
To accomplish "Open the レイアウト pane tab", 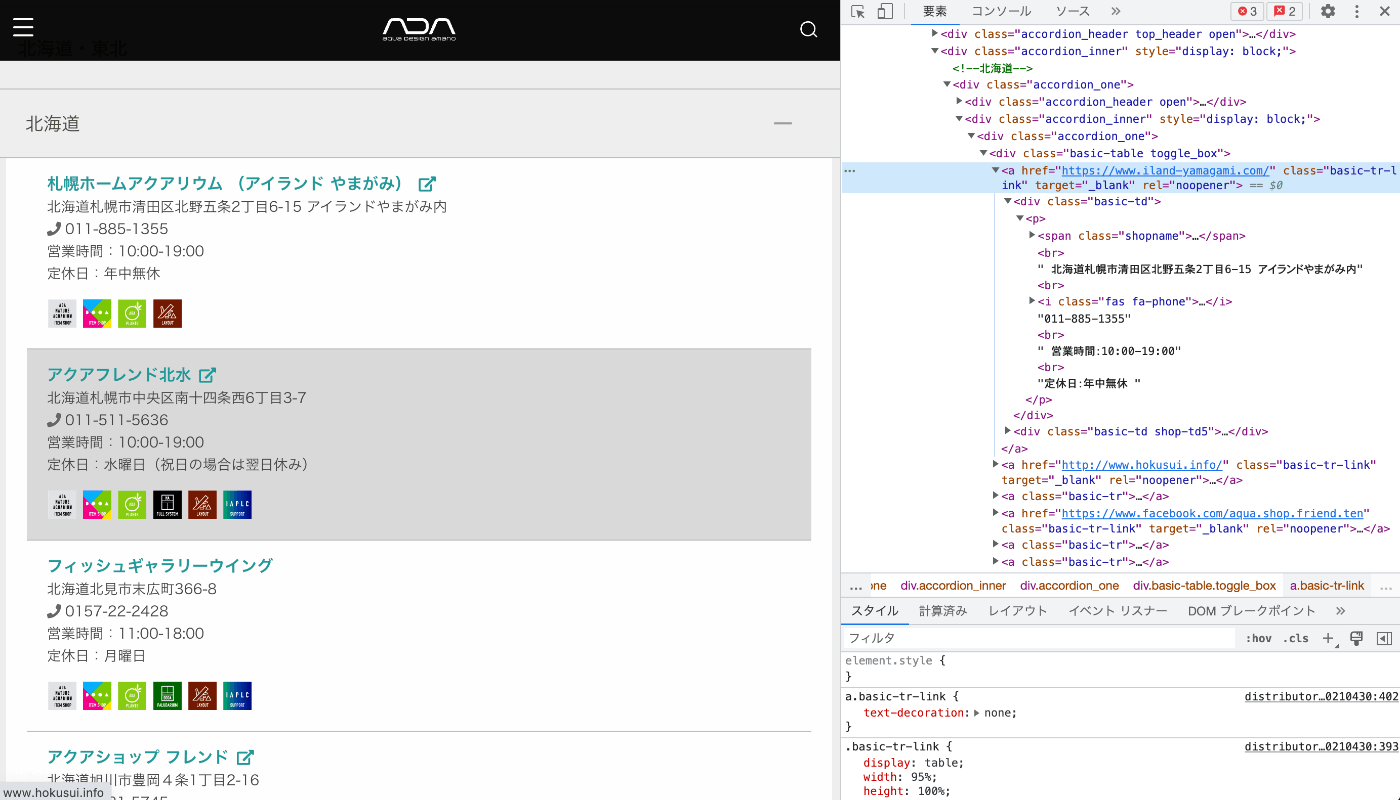I will pos(1018,611).
